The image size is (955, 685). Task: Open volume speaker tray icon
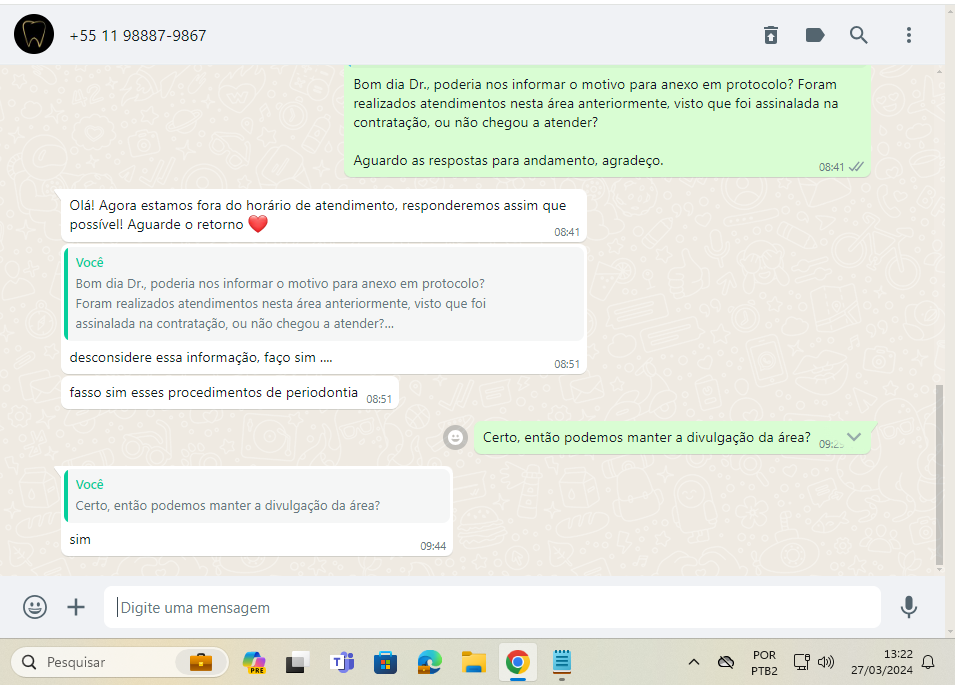pos(826,662)
